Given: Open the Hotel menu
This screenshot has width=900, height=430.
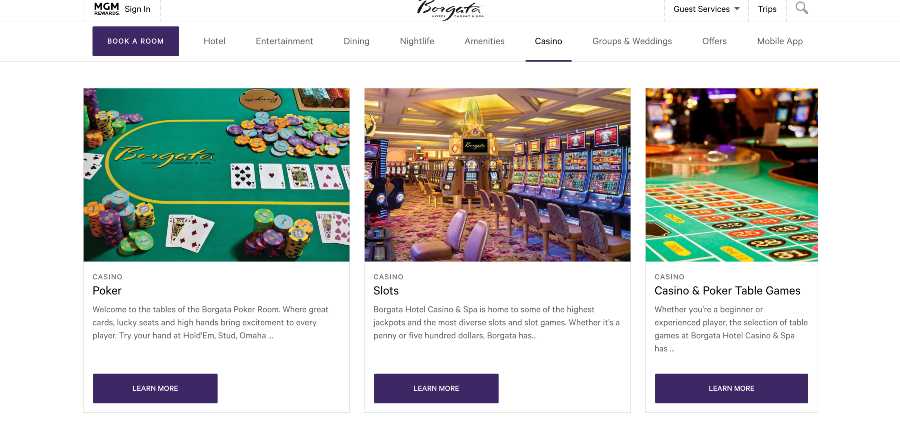Looking at the screenshot, I should pyautogui.click(x=214, y=41).
